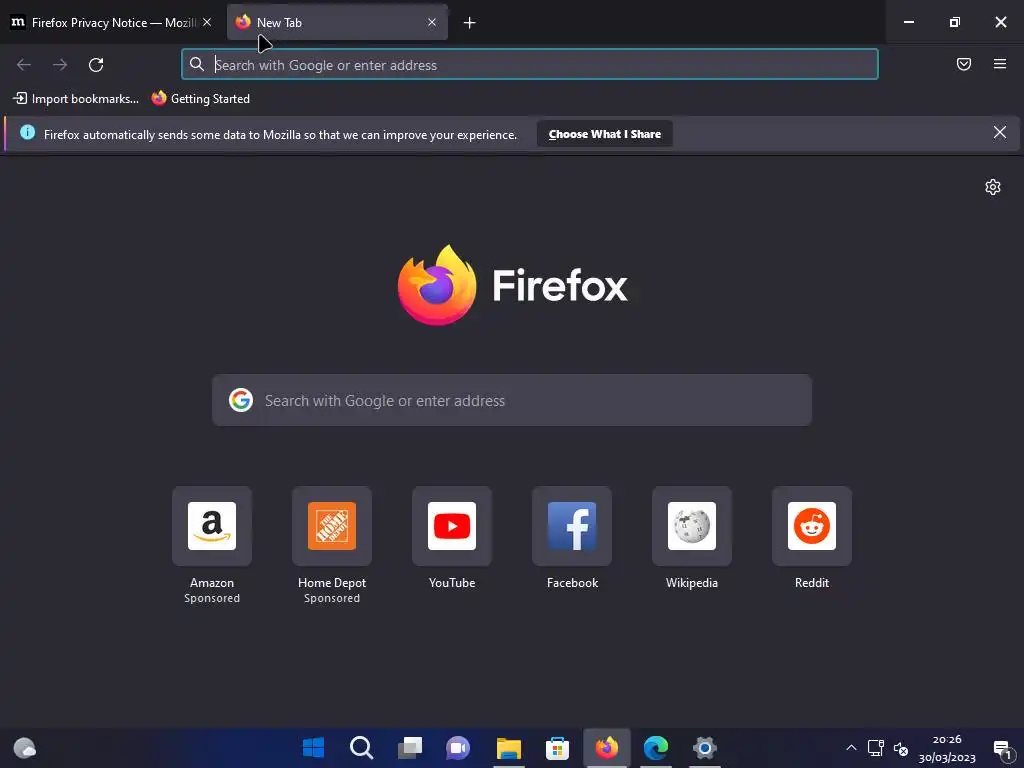This screenshot has width=1024, height=768.
Task: Focus the address bar search field
Action: [x=530, y=65]
